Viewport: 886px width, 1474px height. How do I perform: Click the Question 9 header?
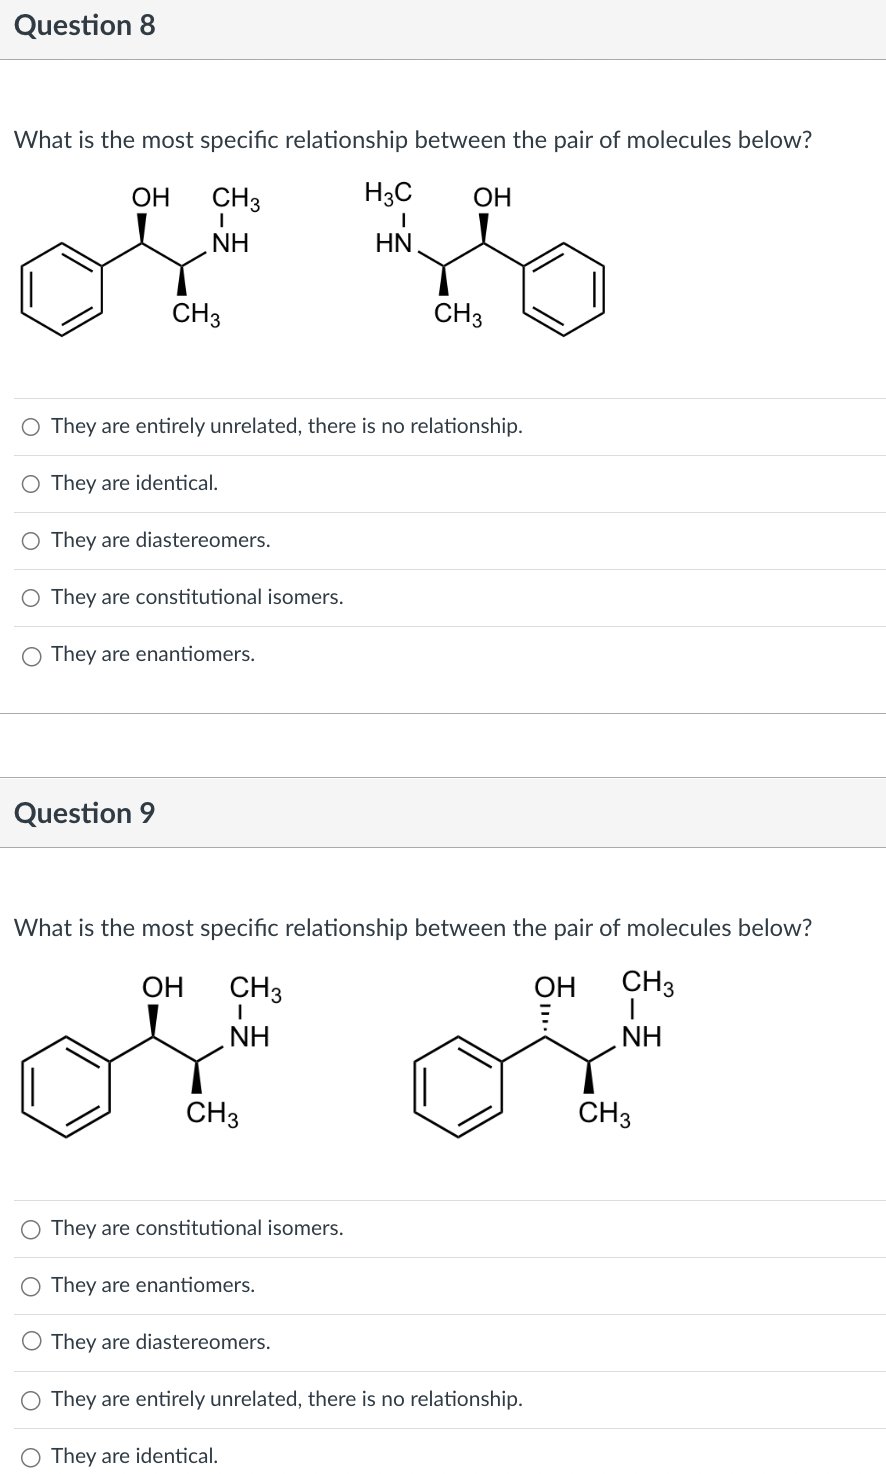coord(85,813)
